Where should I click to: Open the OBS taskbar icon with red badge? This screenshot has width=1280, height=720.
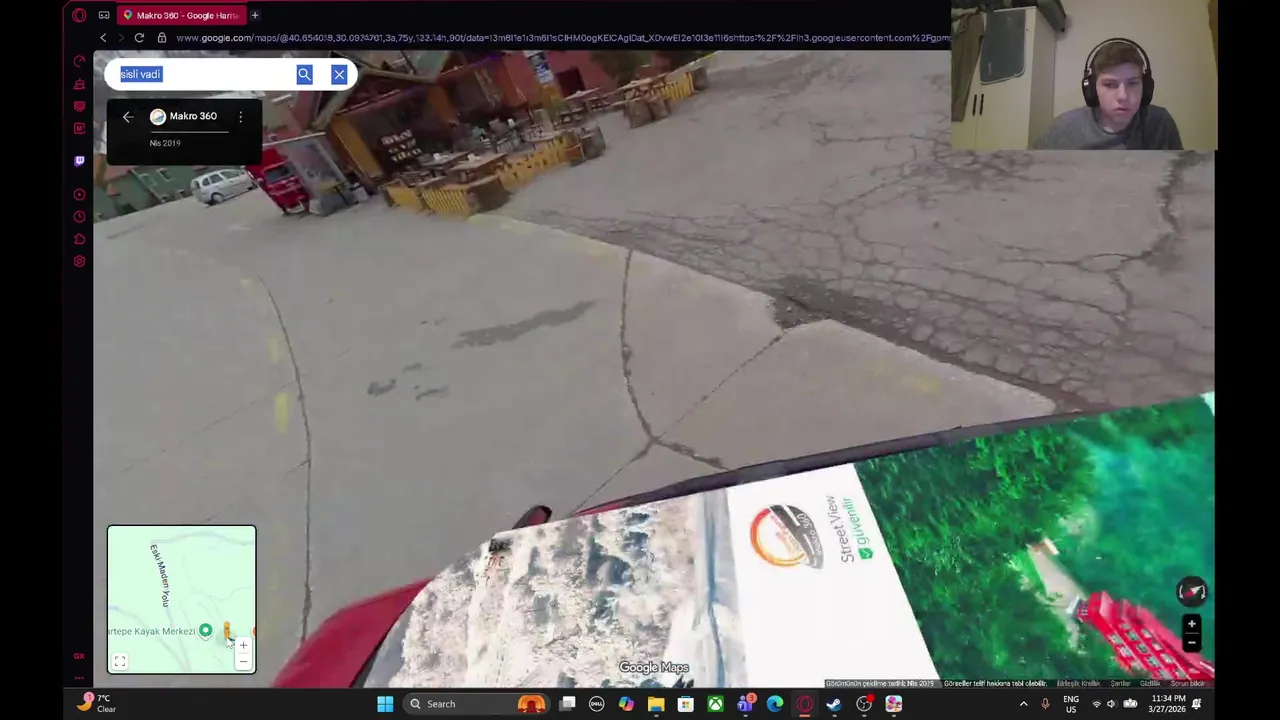[864, 704]
